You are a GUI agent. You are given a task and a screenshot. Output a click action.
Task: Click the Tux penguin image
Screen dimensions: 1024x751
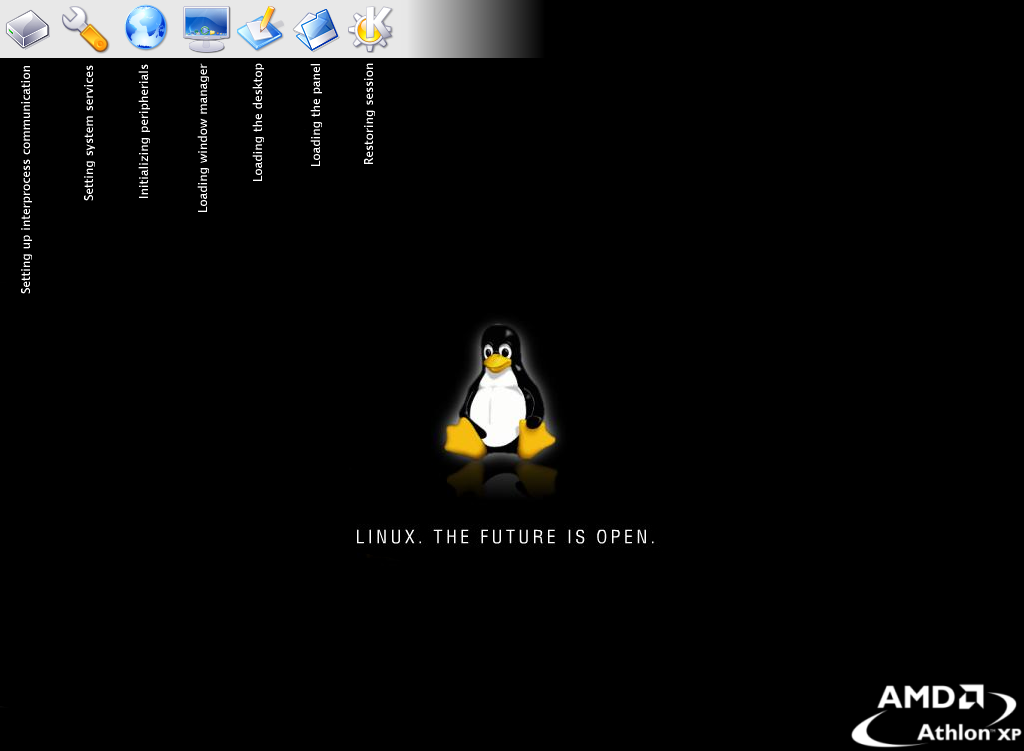coord(501,392)
